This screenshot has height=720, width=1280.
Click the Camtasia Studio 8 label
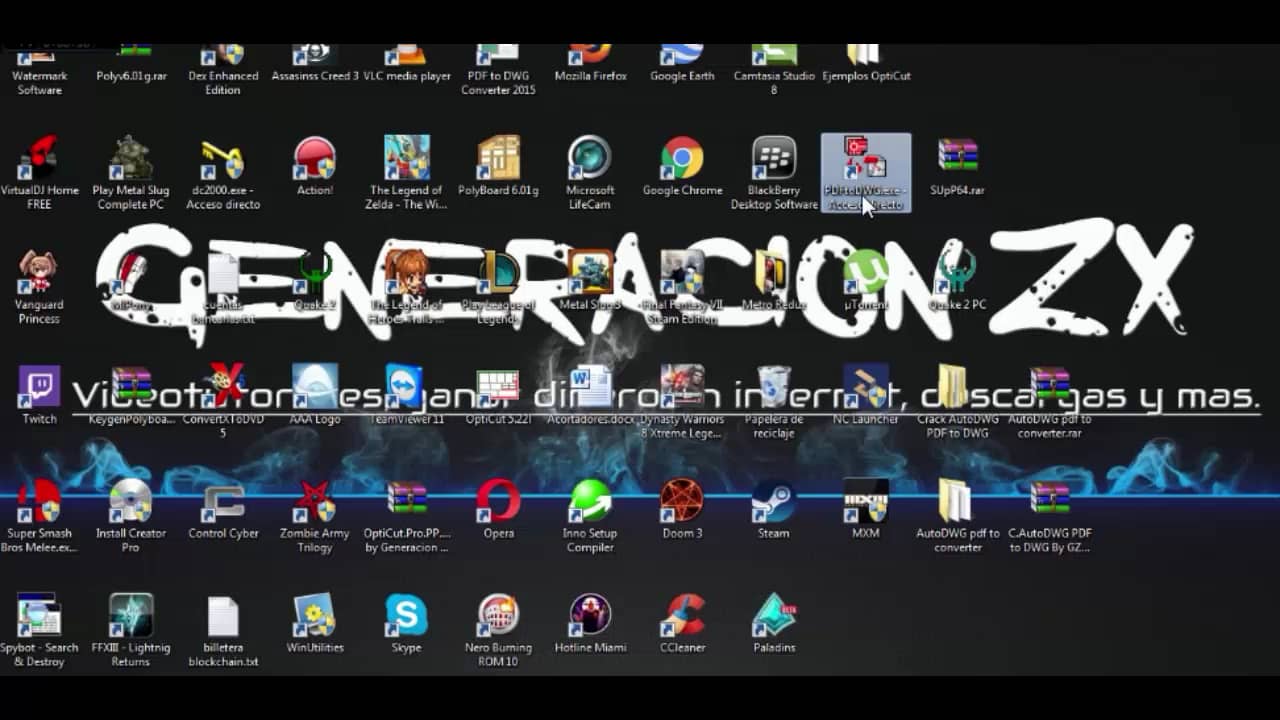click(774, 83)
